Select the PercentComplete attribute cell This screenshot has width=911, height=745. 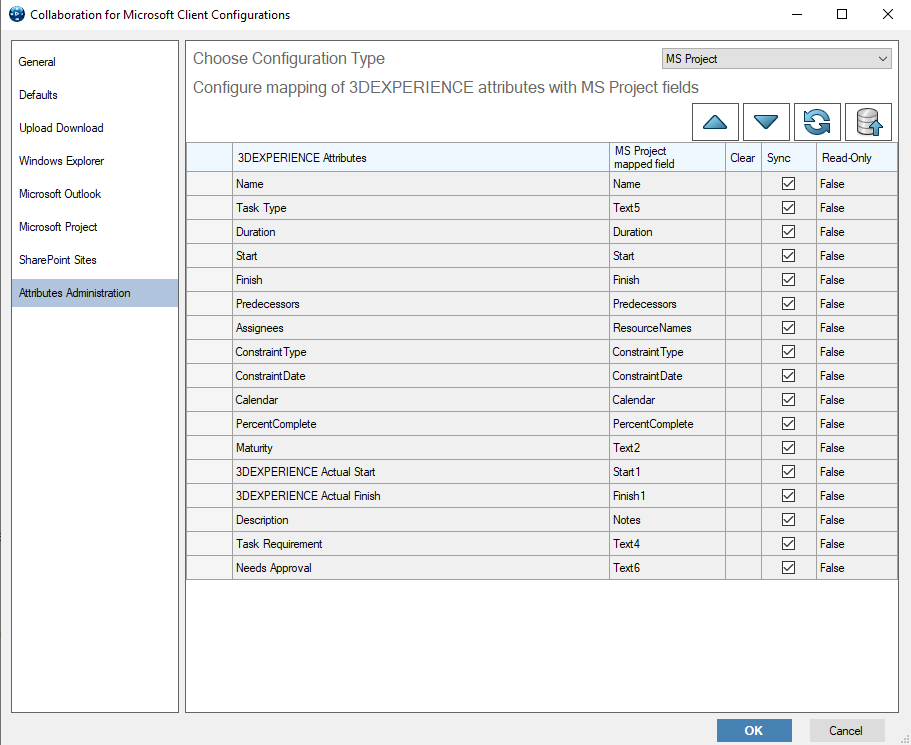pyautogui.click(x=421, y=424)
